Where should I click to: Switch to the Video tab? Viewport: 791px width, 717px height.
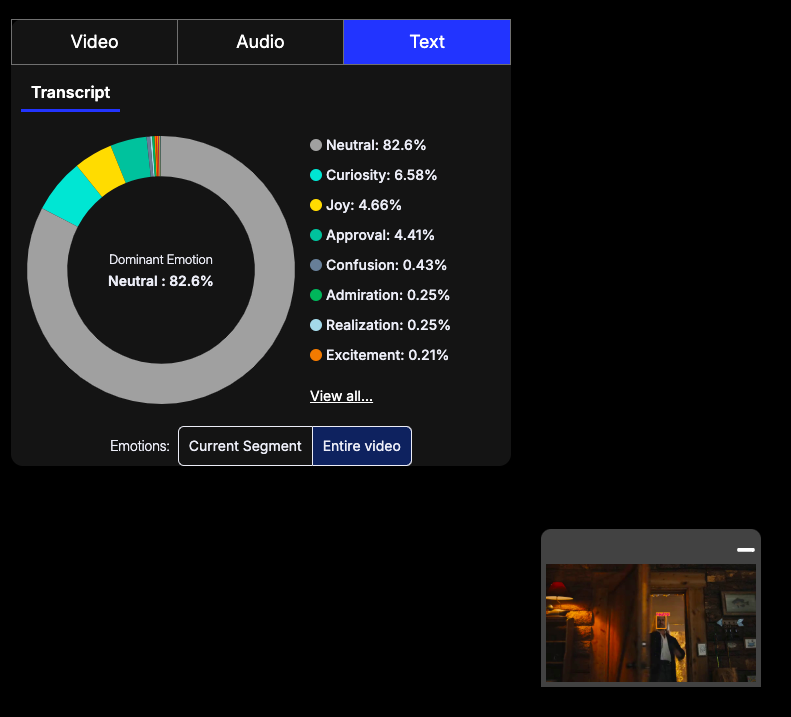pos(94,42)
